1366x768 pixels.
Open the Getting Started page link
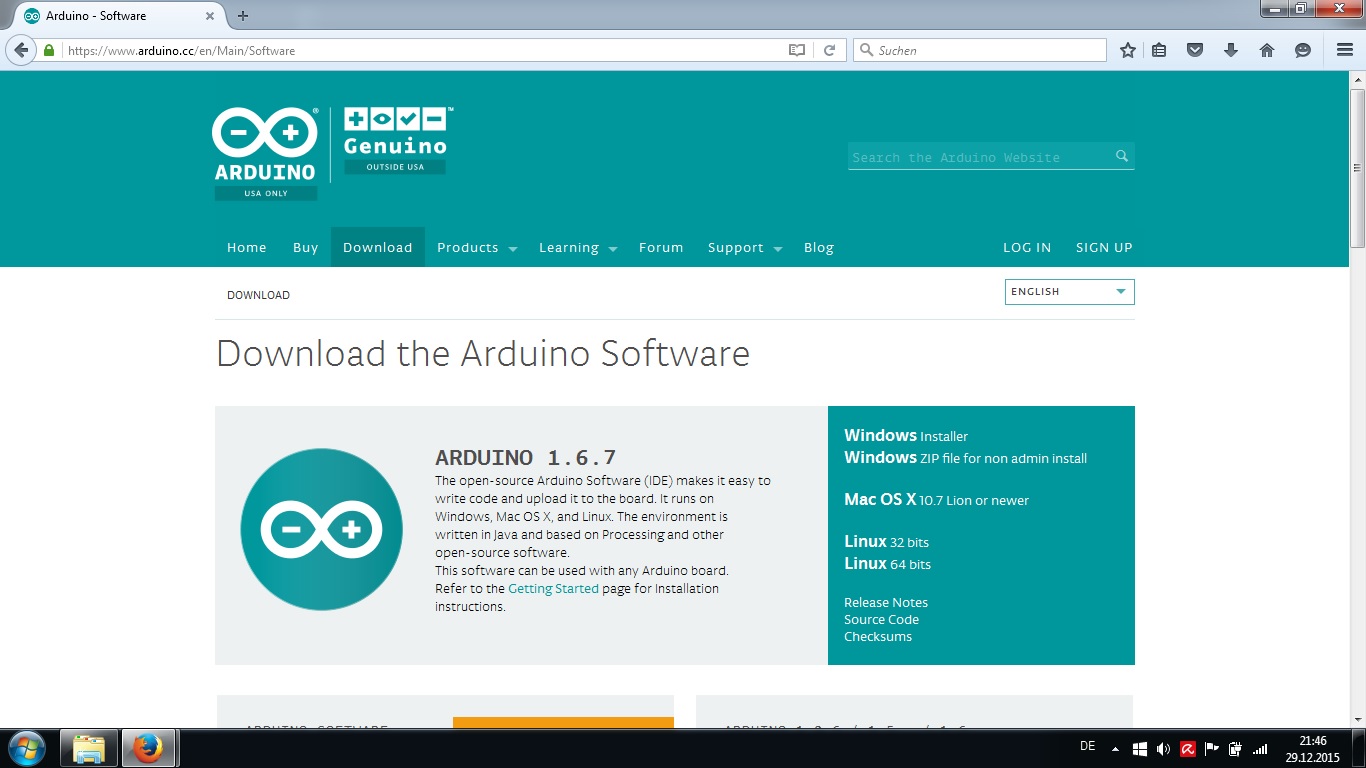[x=553, y=588]
